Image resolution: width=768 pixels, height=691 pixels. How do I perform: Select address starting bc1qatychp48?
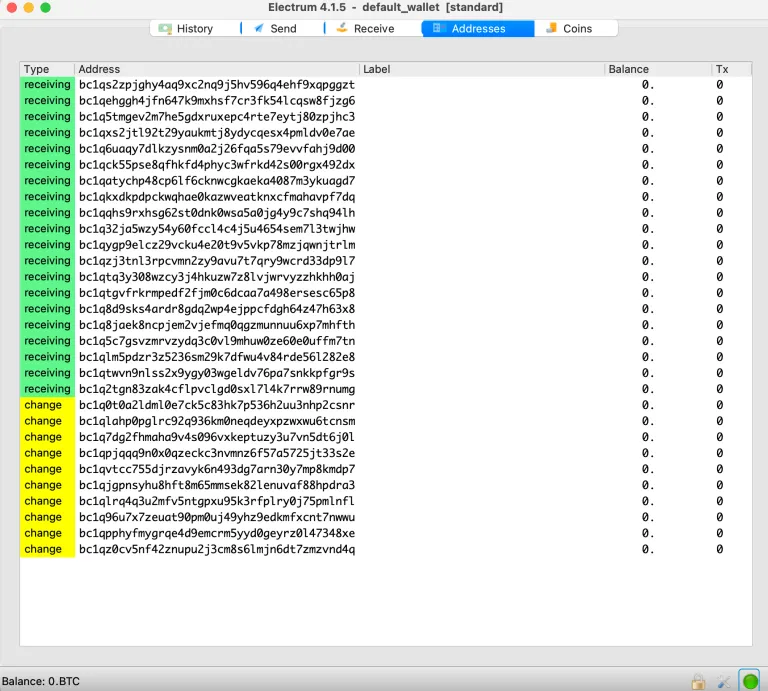point(217,181)
